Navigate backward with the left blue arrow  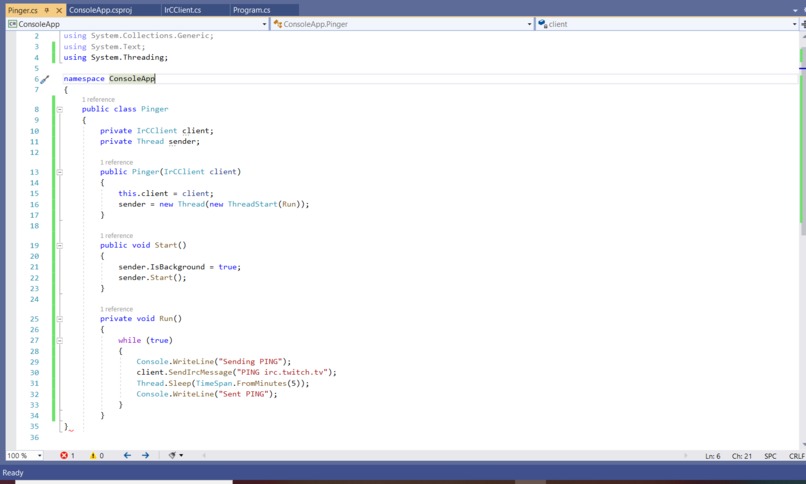pos(127,456)
